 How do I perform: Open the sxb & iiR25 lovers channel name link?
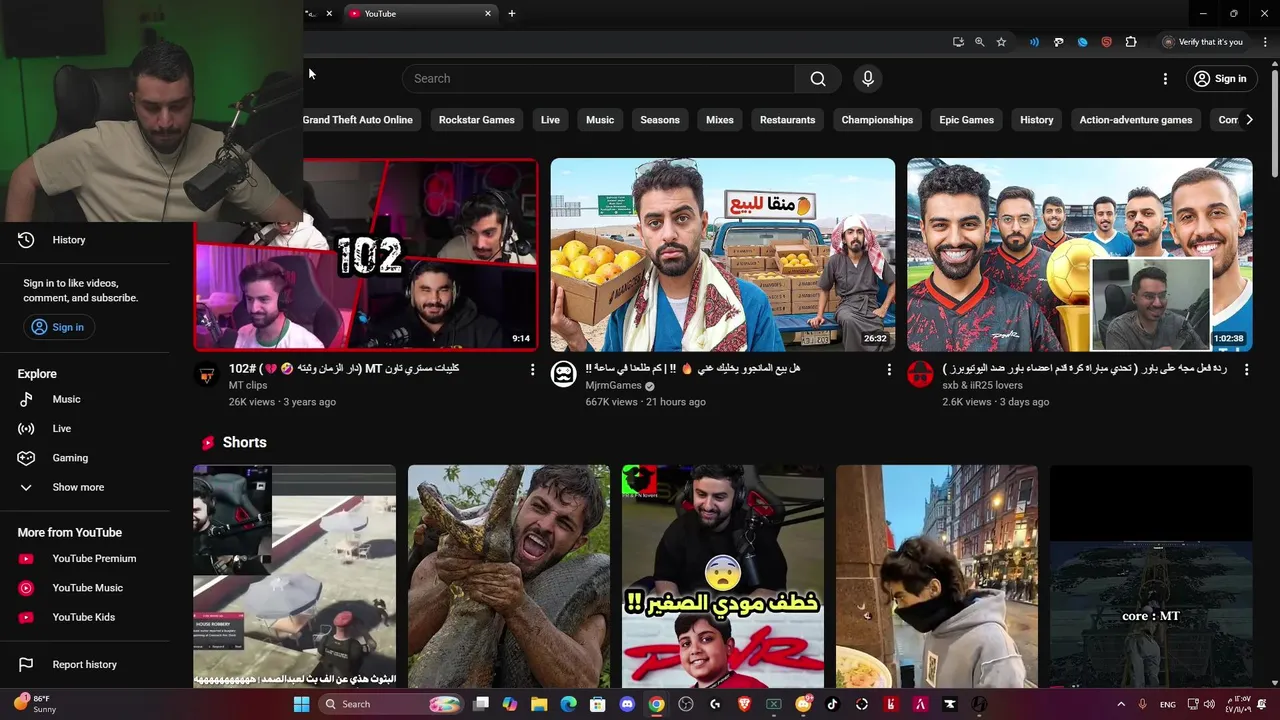click(982, 386)
